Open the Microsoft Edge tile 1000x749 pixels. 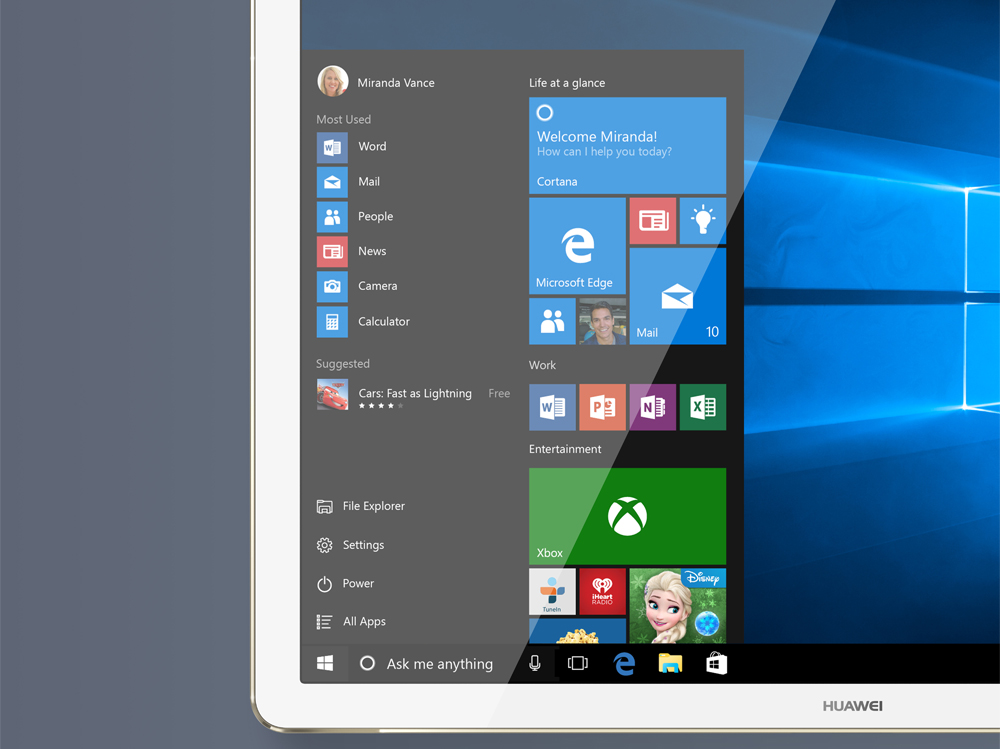pyautogui.click(x=577, y=246)
